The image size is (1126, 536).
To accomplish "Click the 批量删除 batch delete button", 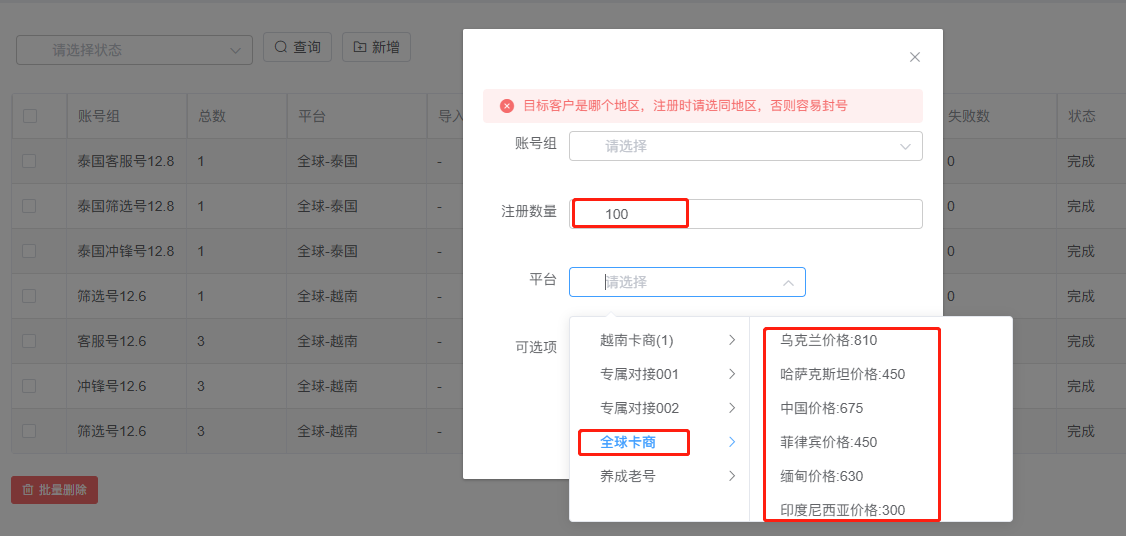I will 55,490.
